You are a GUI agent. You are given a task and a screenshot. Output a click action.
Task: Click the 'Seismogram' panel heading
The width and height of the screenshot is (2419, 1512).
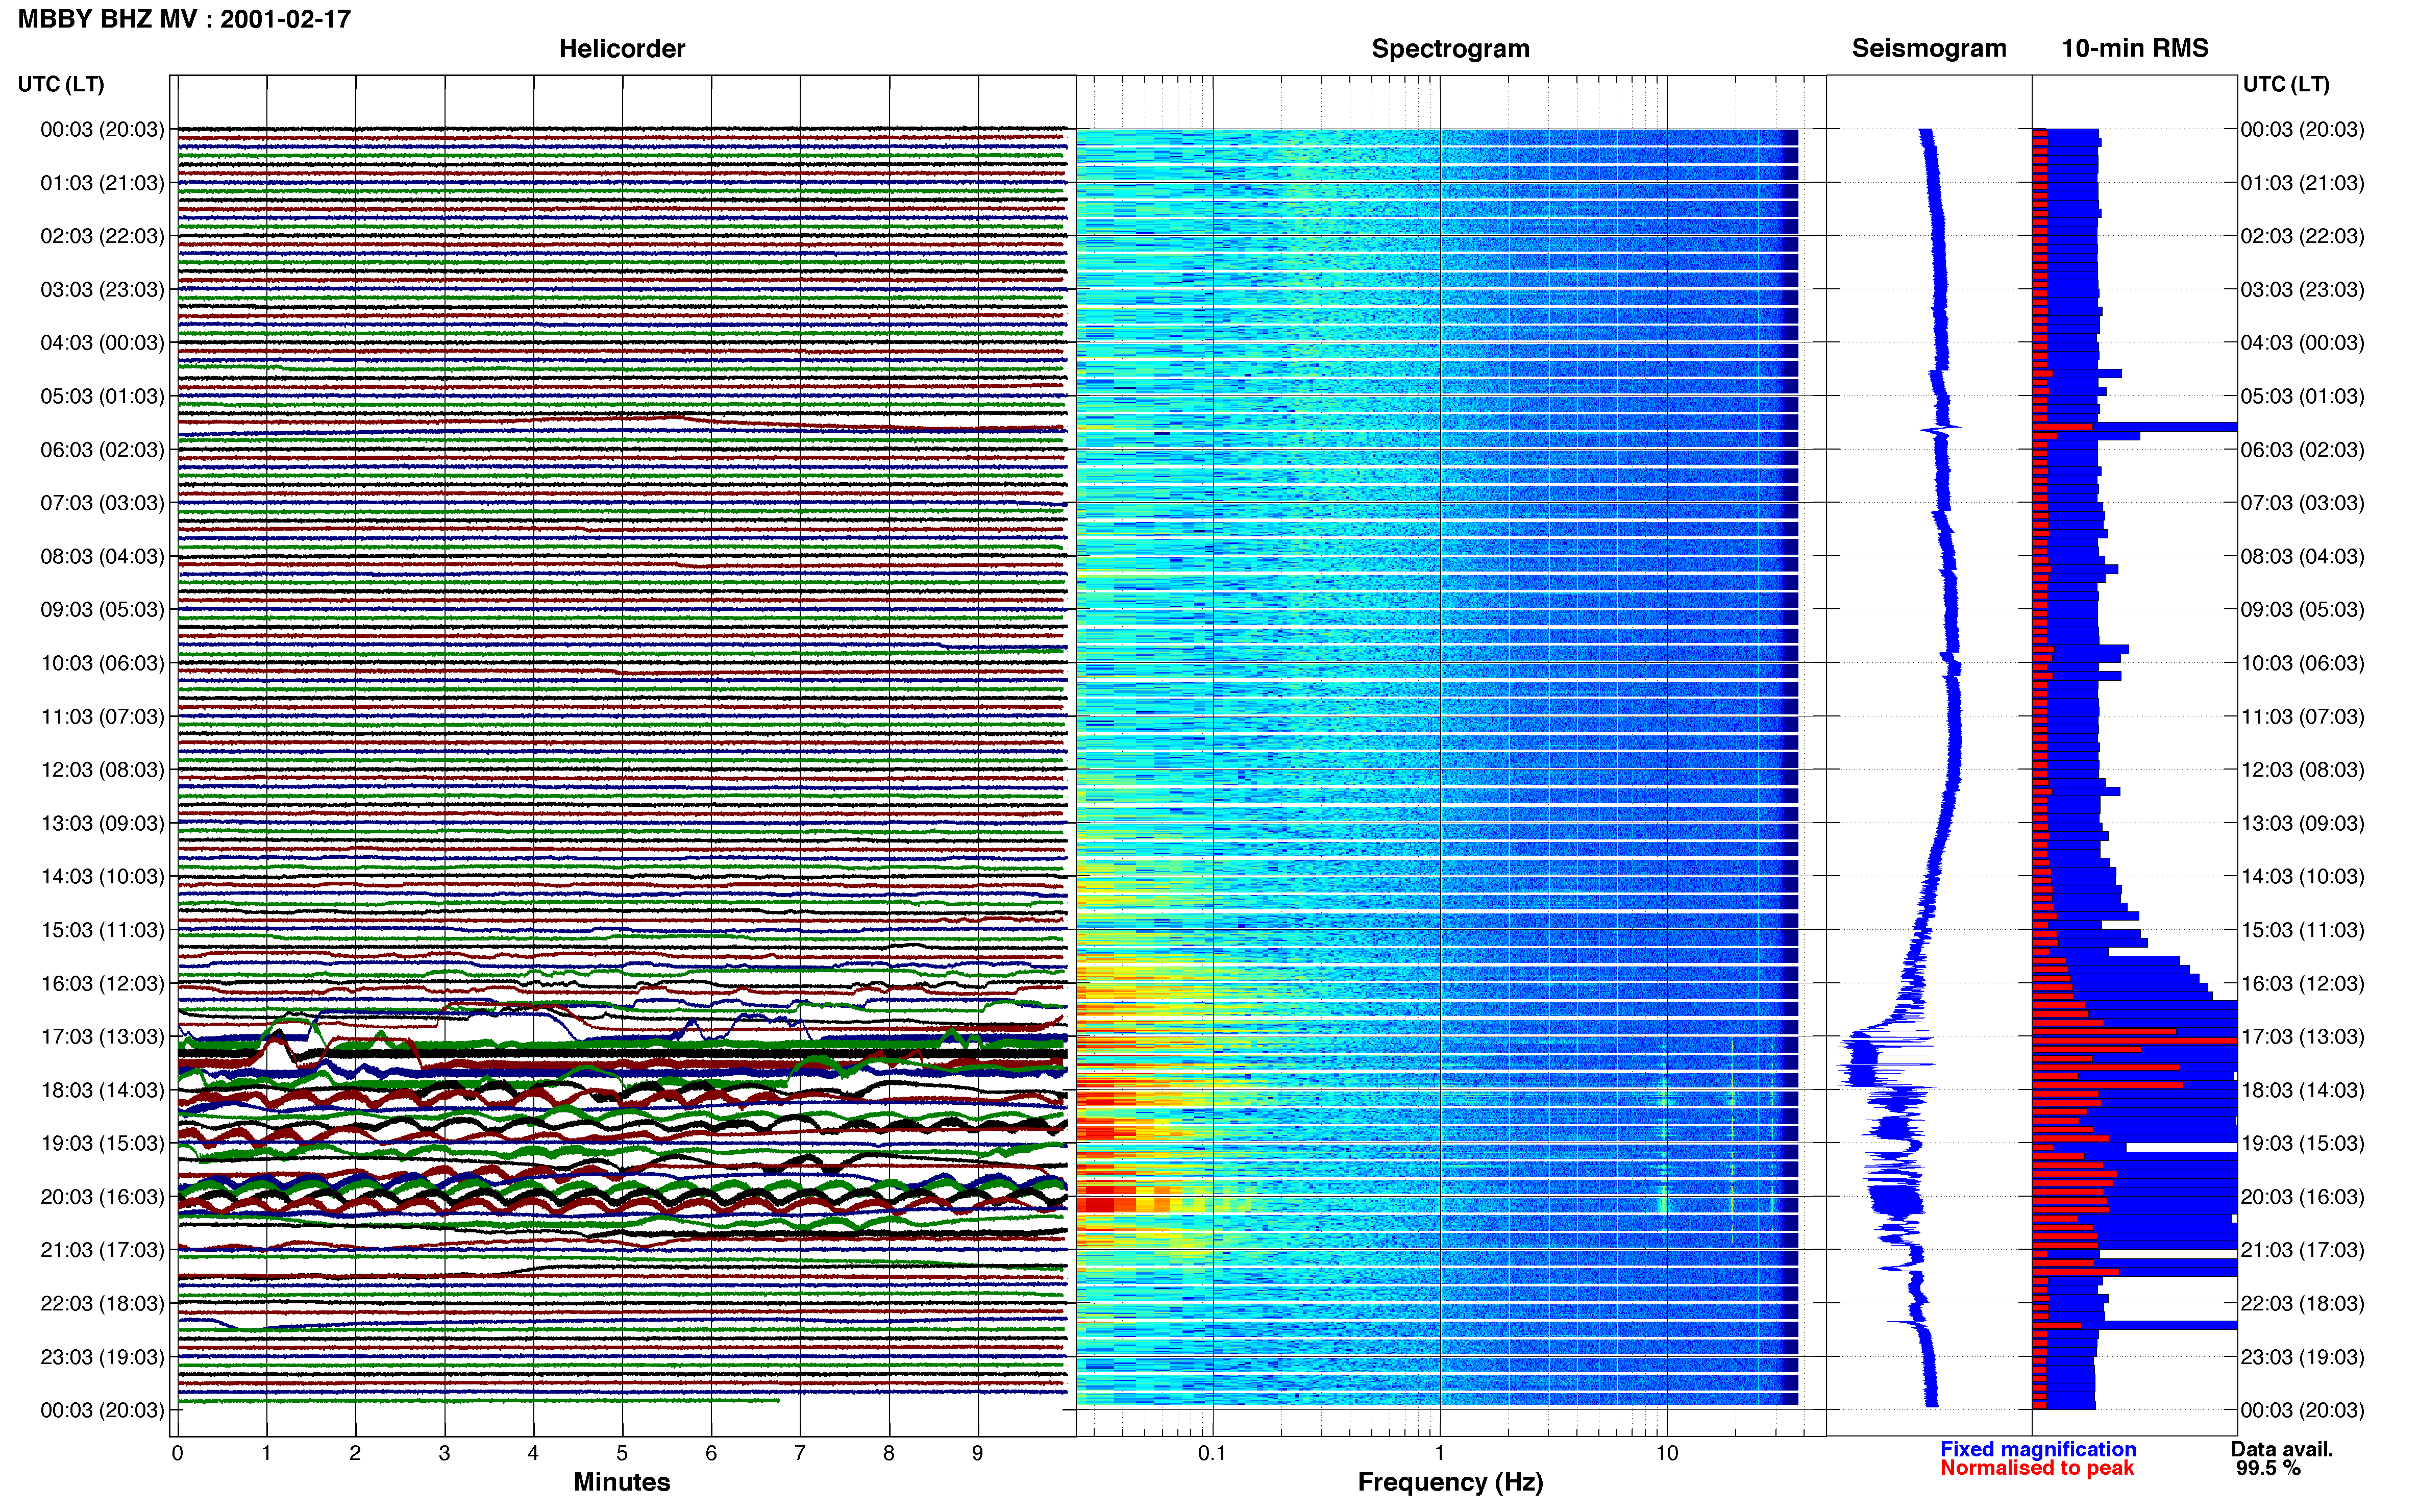click(1929, 48)
